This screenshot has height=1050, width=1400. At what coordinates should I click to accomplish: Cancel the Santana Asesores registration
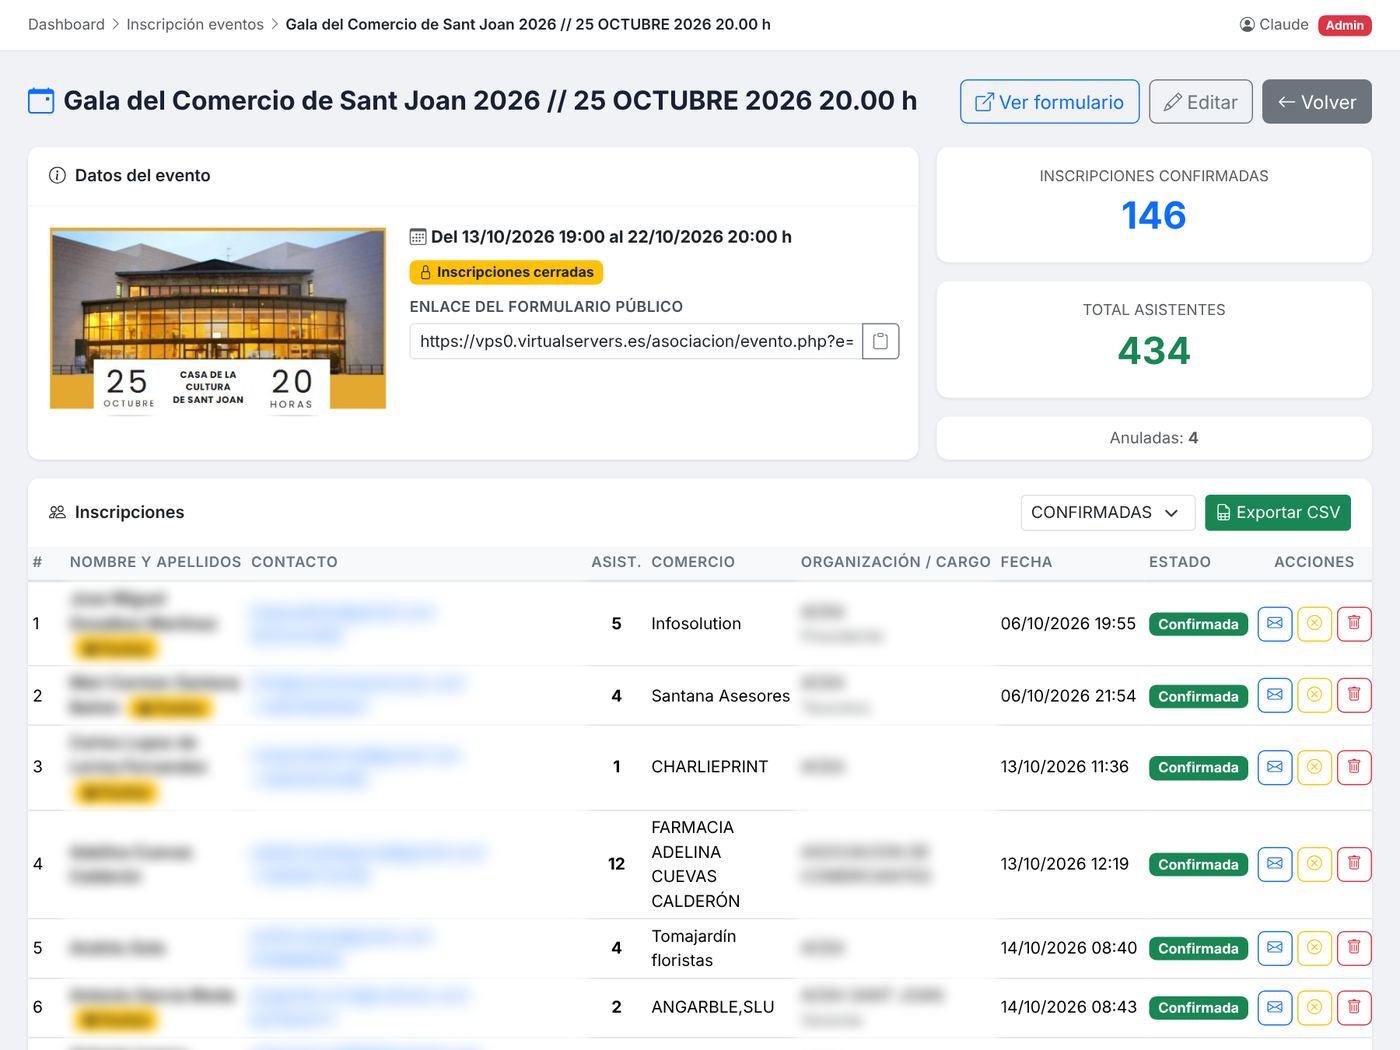click(1314, 695)
